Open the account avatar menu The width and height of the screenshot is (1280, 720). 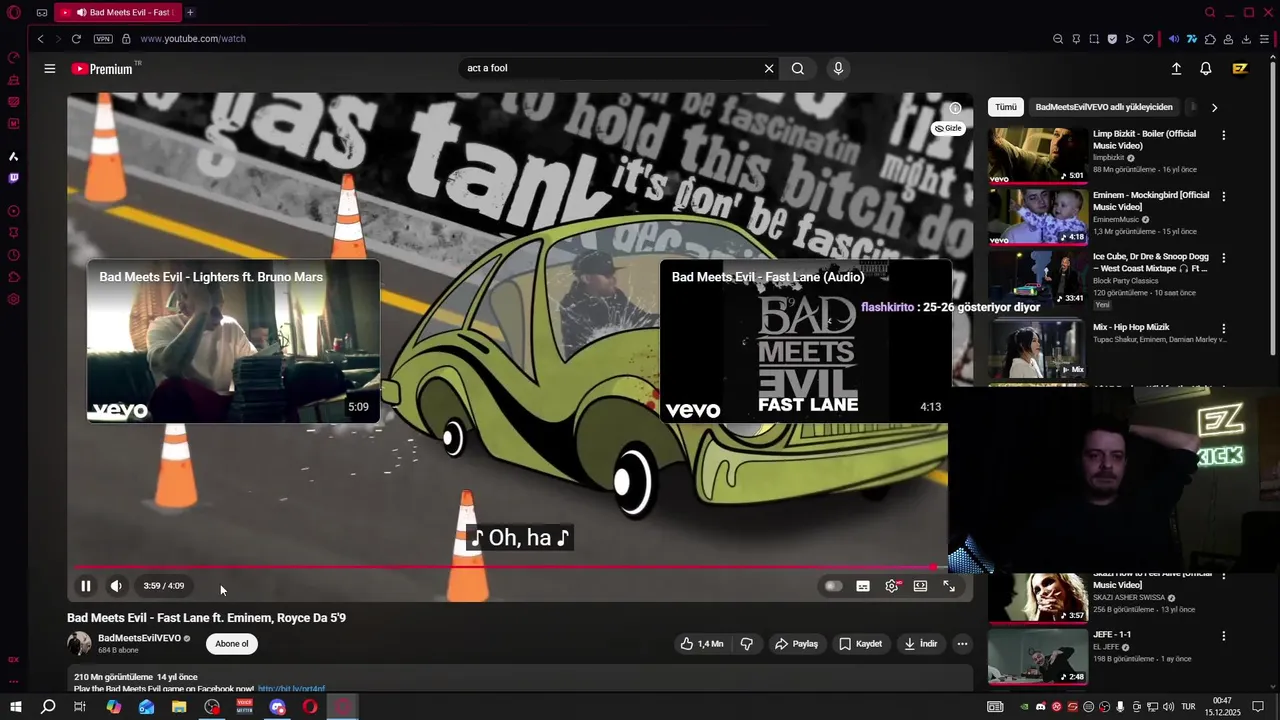pos(1240,69)
